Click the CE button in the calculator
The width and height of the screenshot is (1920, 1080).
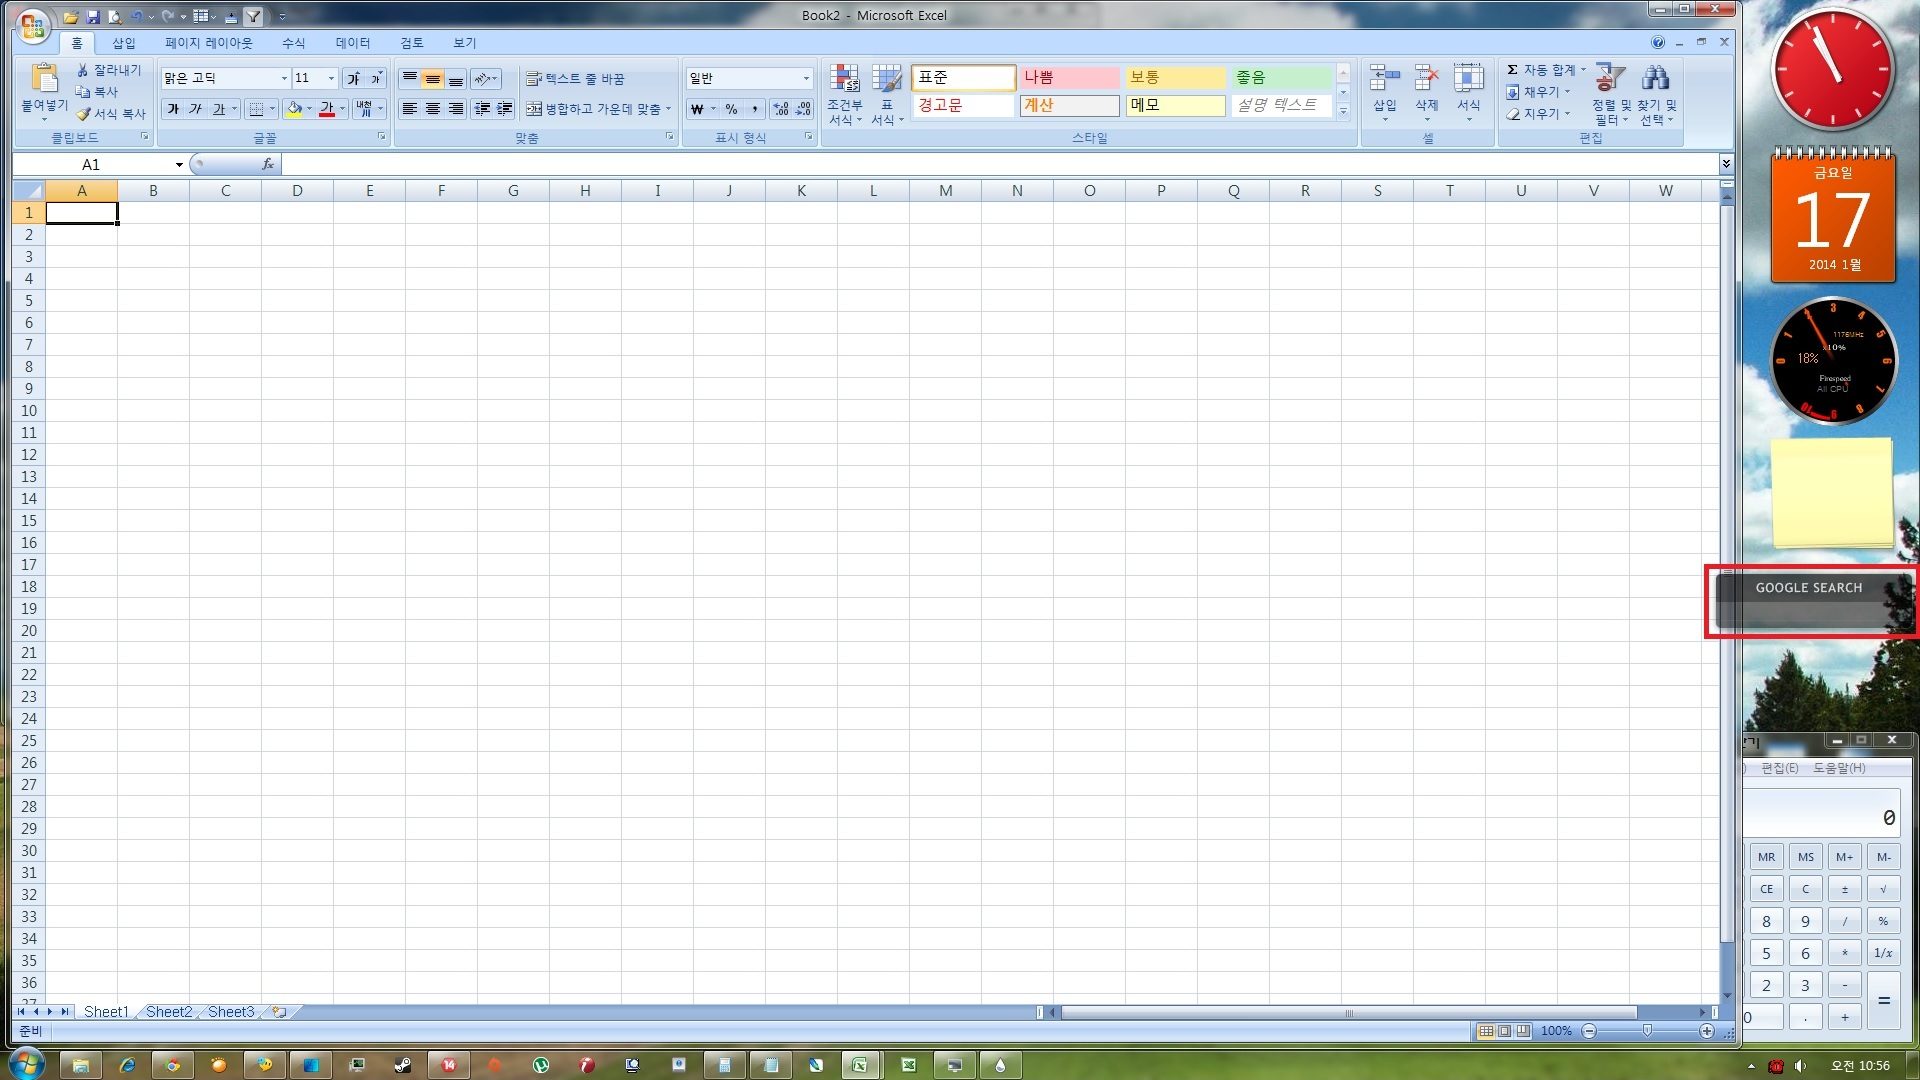(x=1766, y=889)
